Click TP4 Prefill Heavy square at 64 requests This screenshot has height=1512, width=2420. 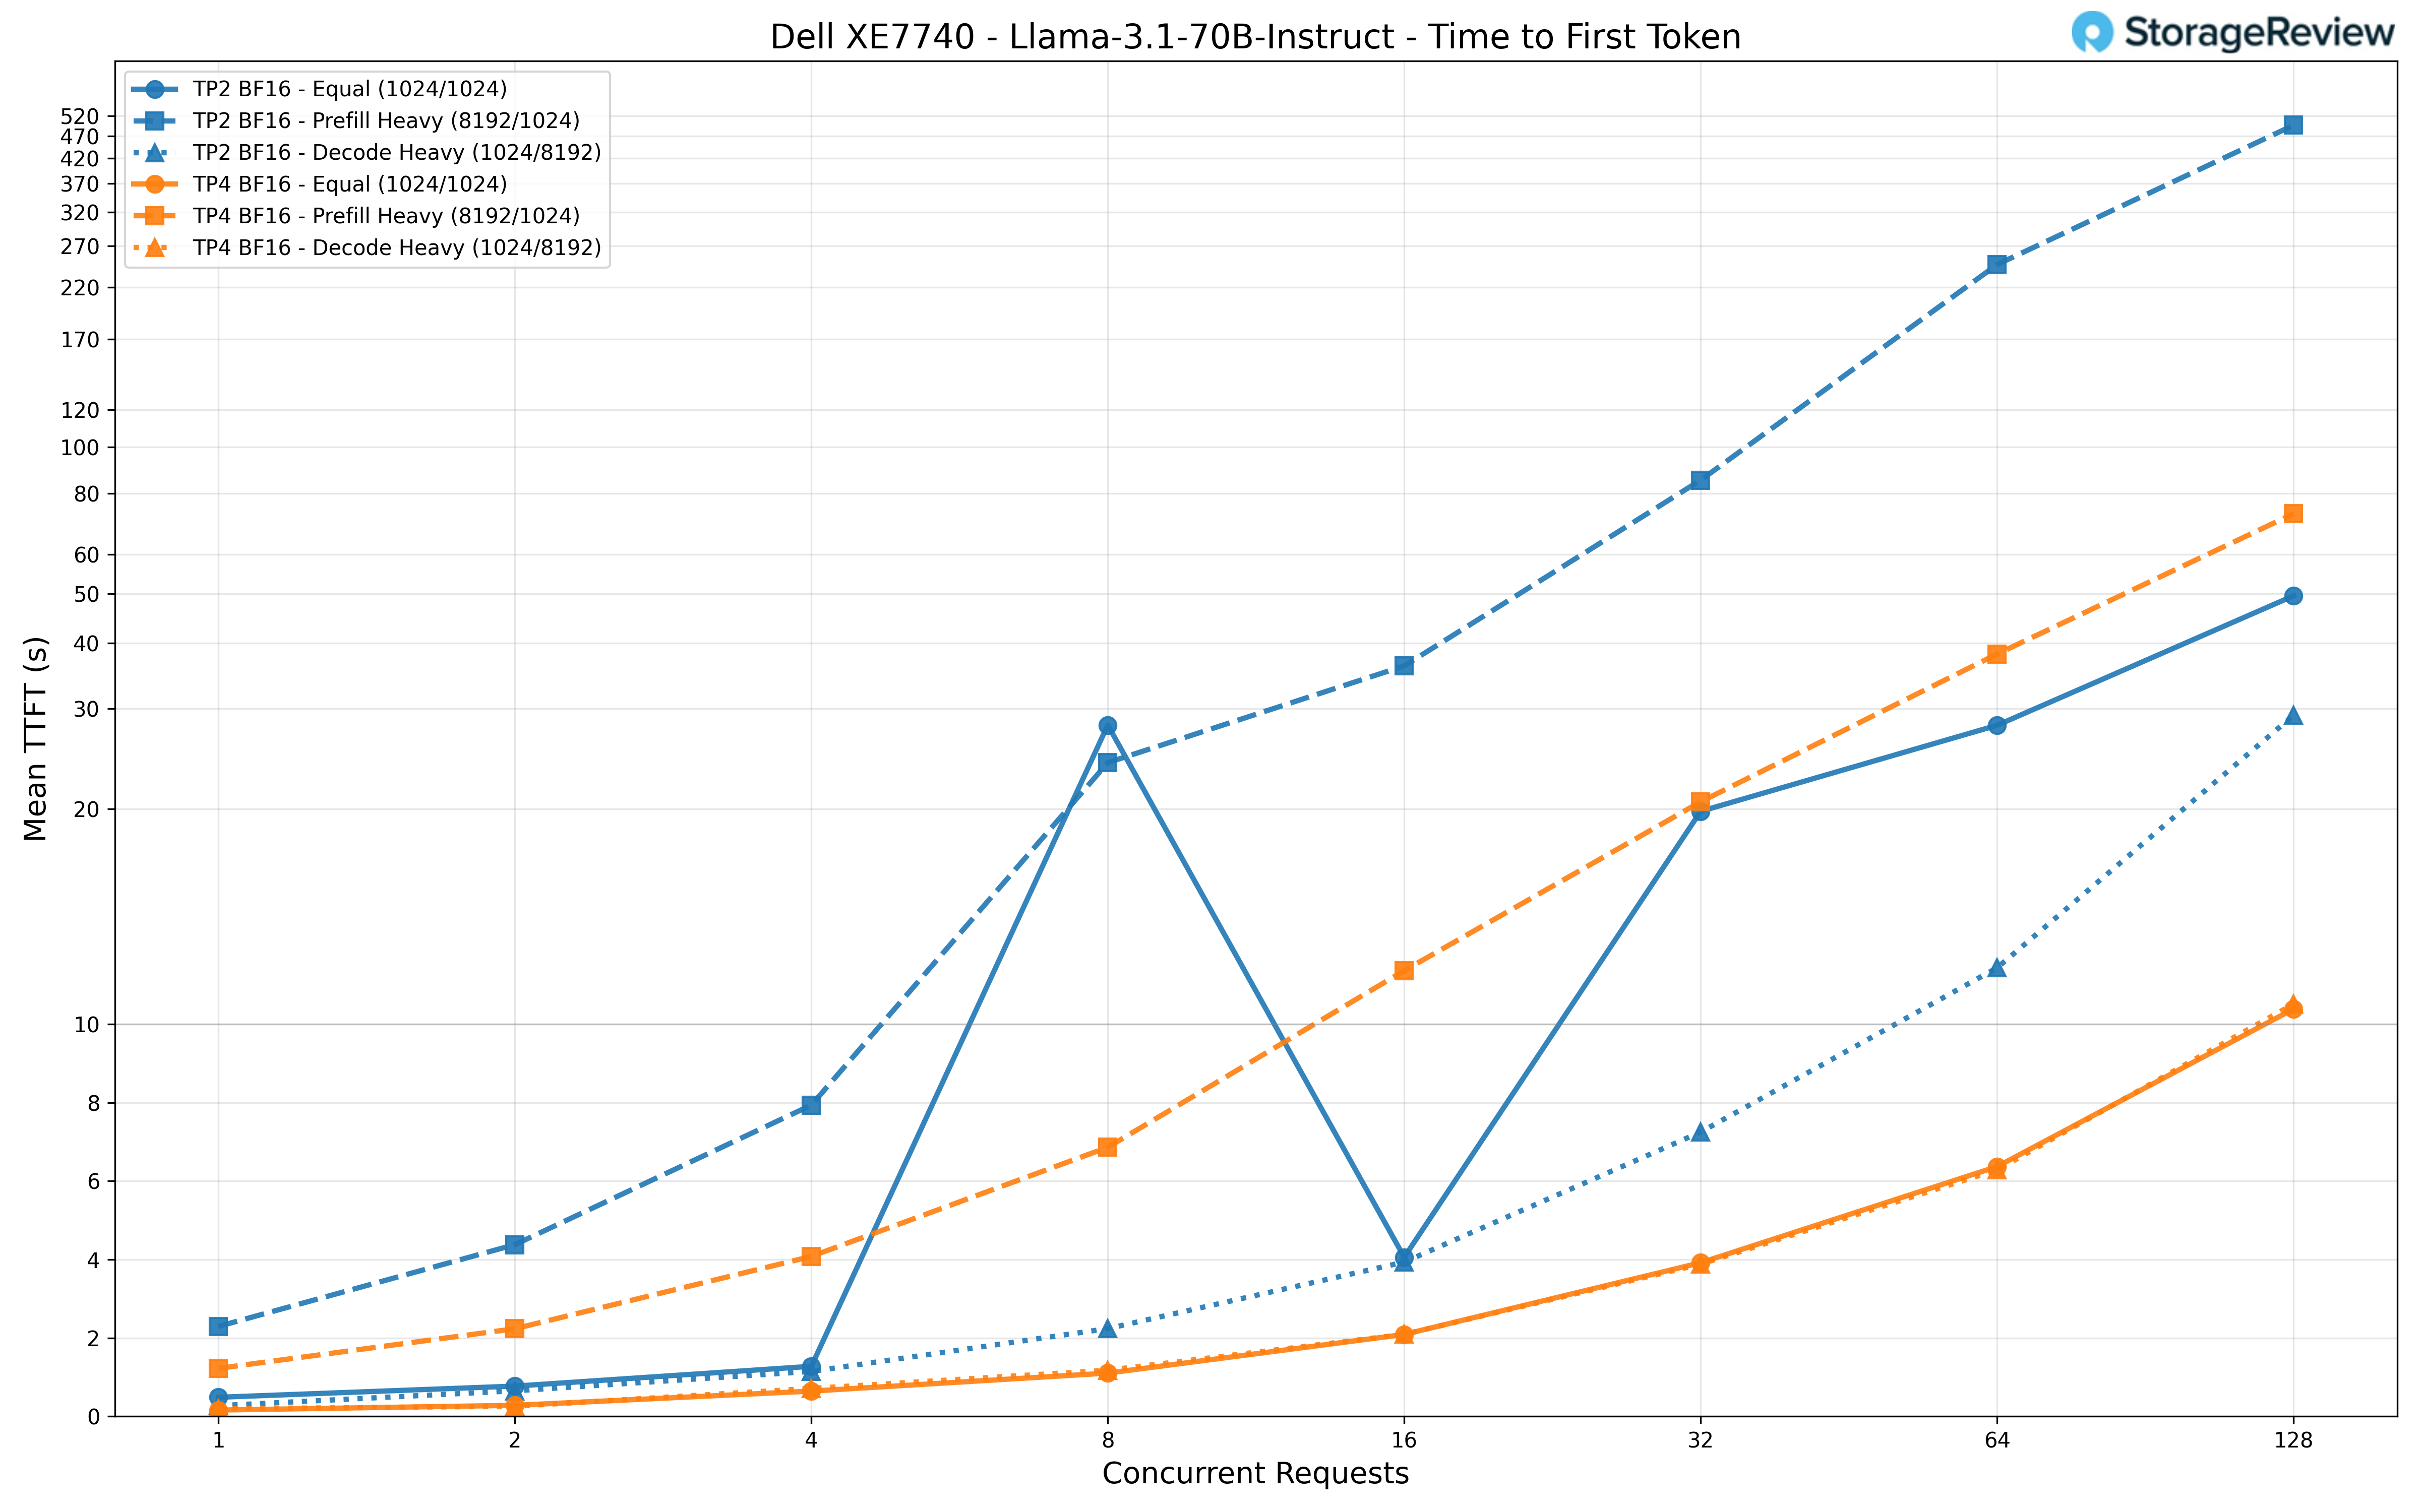tap(1996, 654)
